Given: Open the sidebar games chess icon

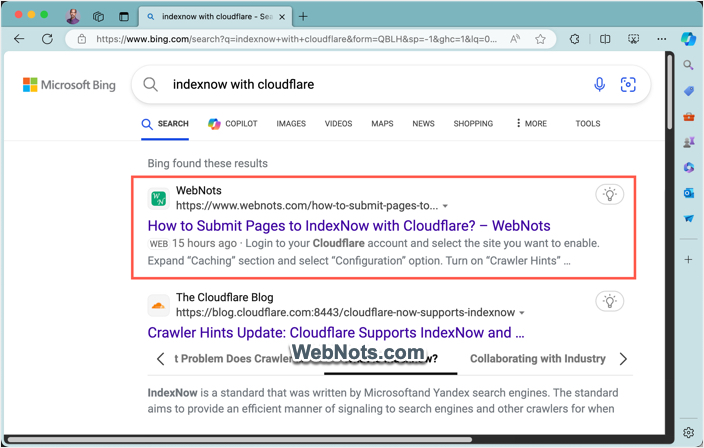Looking at the screenshot, I should click(x=689, y=142).
